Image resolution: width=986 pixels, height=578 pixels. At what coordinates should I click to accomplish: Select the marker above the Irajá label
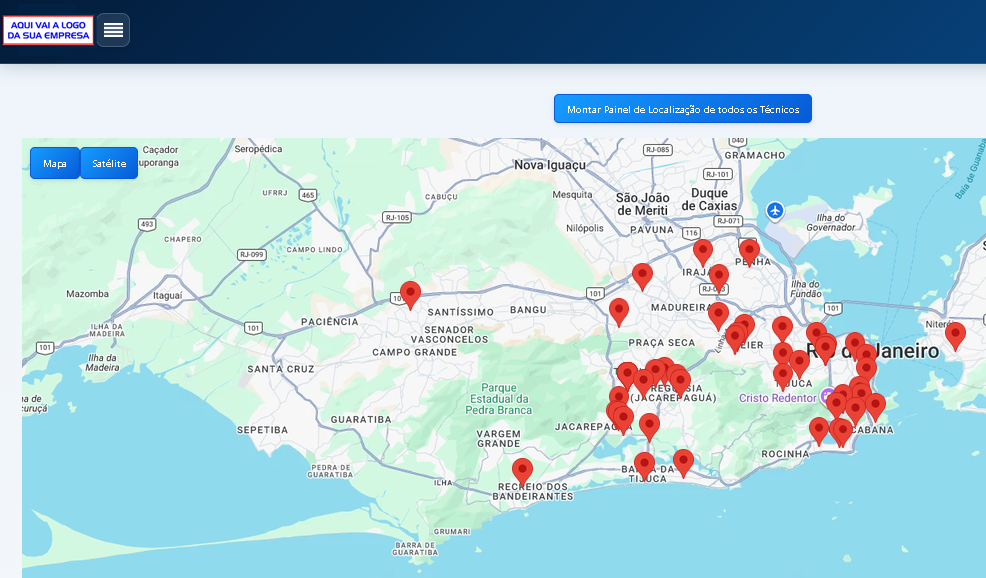[x=703, y=253]
